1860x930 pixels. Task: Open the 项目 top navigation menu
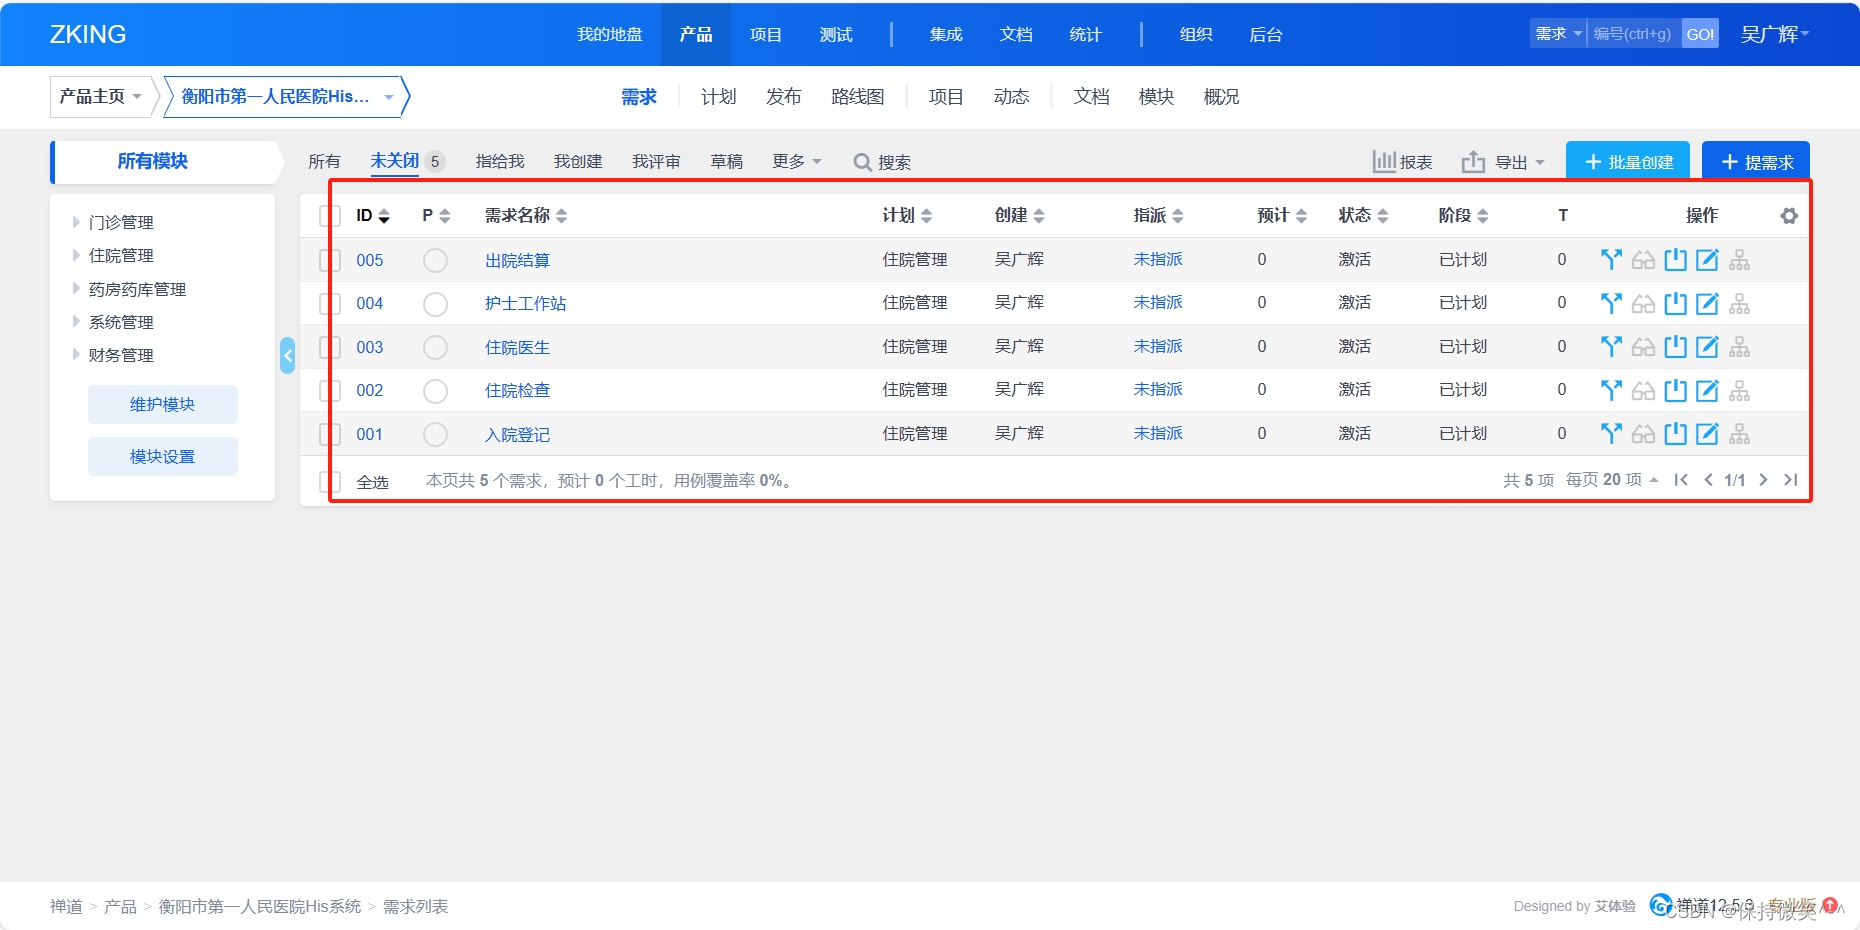[x=766, y=34]
